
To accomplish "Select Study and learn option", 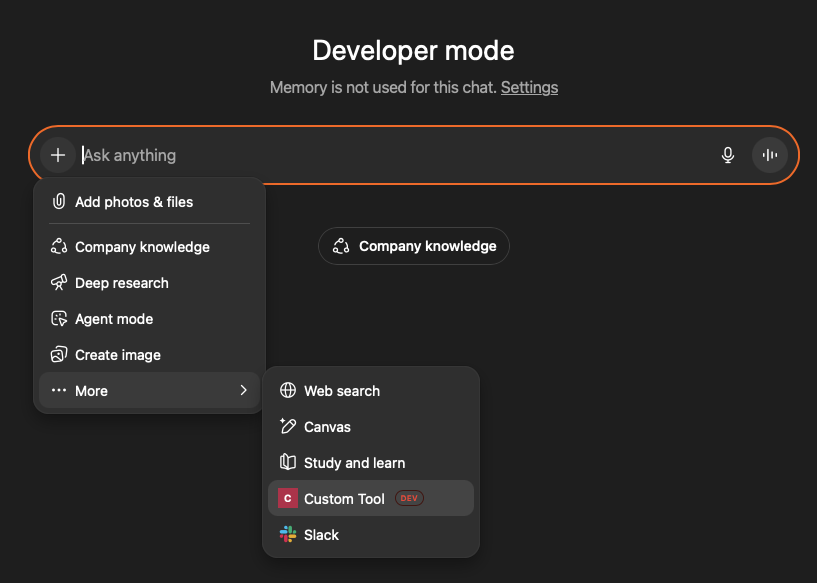I will tap(371, 463).
